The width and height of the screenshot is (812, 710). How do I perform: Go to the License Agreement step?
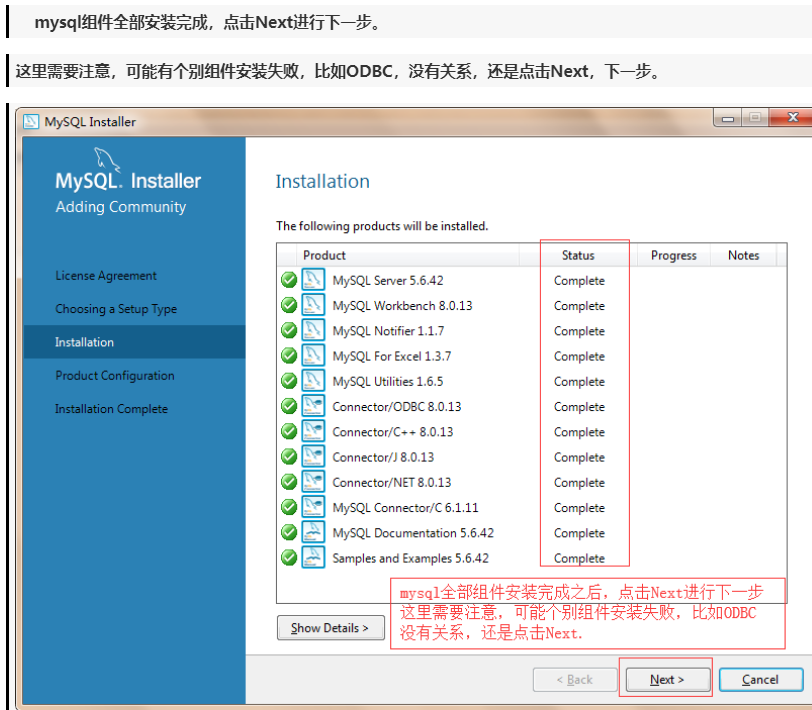pyautogui.click(x=106, y=276)
